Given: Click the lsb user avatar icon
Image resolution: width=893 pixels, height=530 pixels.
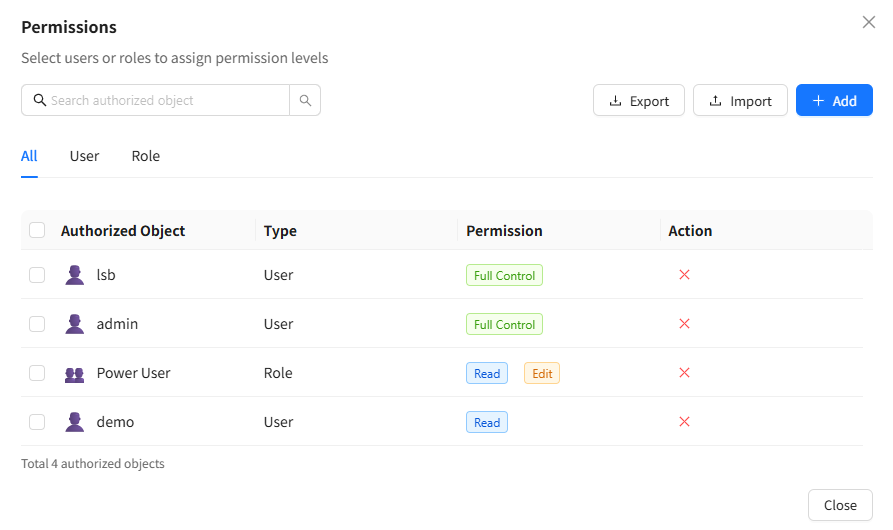Looking at the screenshot, I should coord(74,275).
